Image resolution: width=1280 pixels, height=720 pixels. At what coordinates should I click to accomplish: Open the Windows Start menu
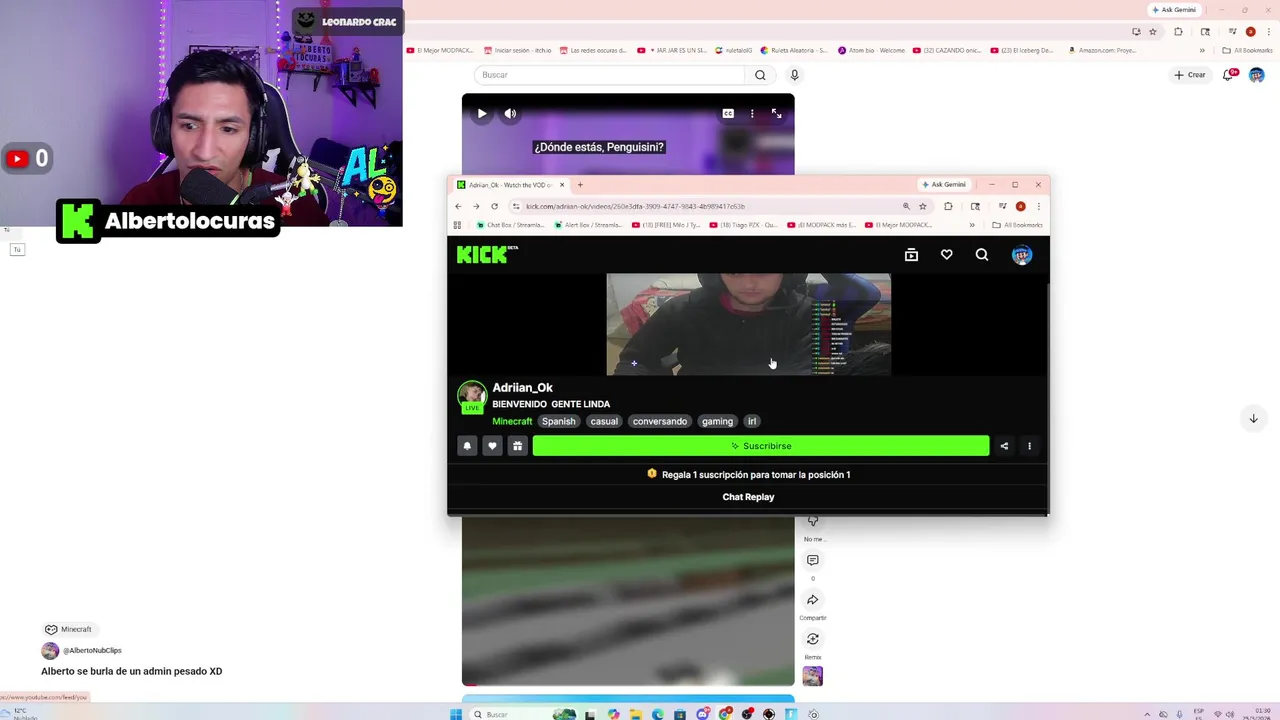pos(456,714)
